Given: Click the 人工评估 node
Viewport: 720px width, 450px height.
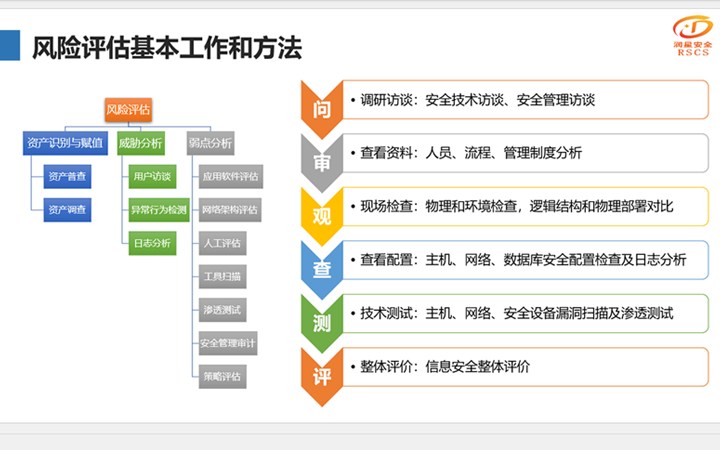Looking at the screenshot, I should (223, 243).
